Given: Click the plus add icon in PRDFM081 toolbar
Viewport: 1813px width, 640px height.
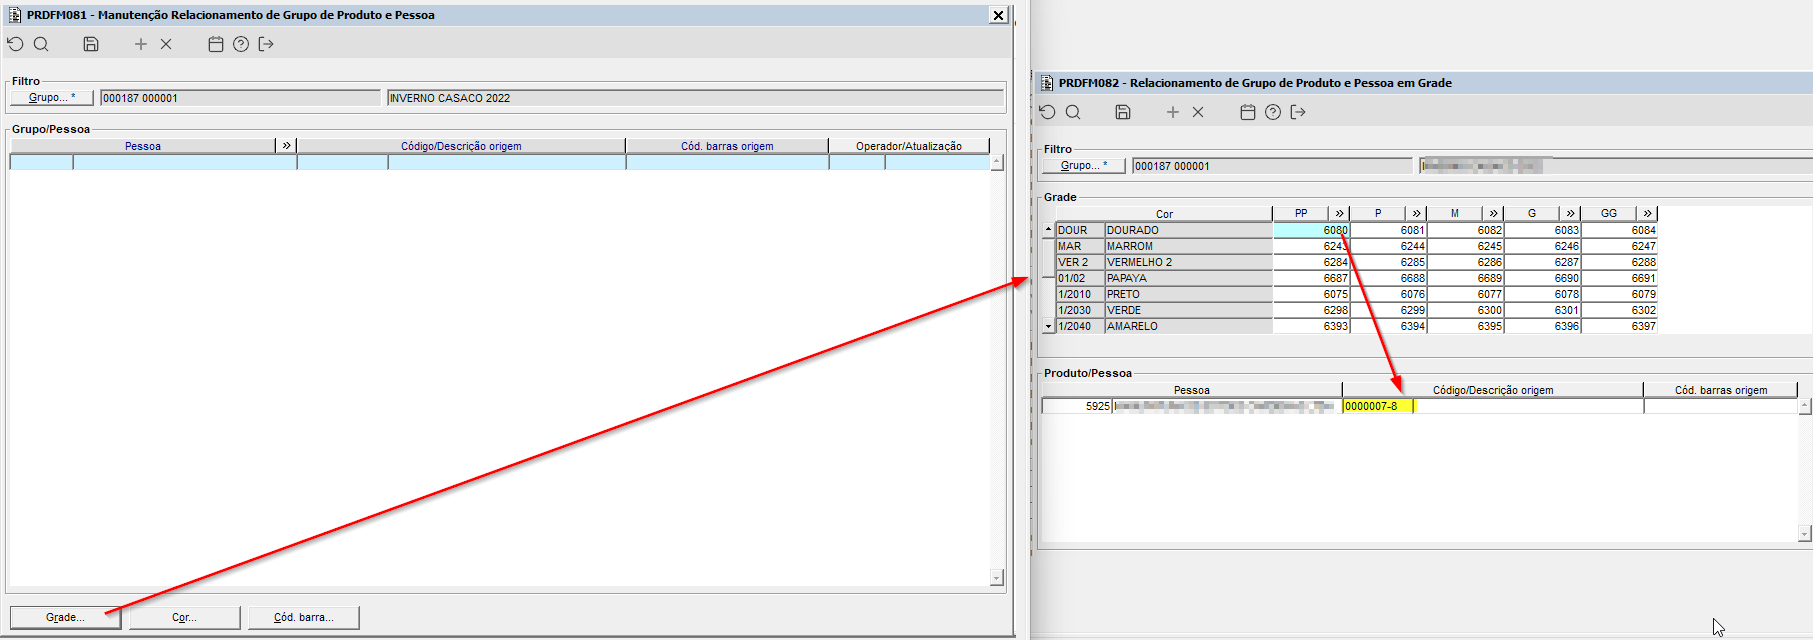Looking at the screenshot, I should [x=141, y=44].
